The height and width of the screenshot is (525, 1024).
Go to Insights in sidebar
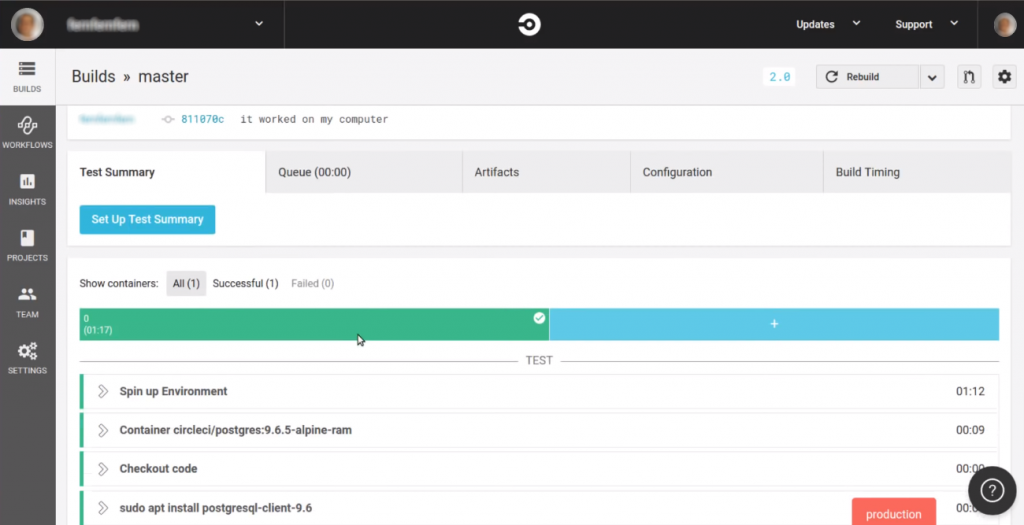[x=27, y=188]
